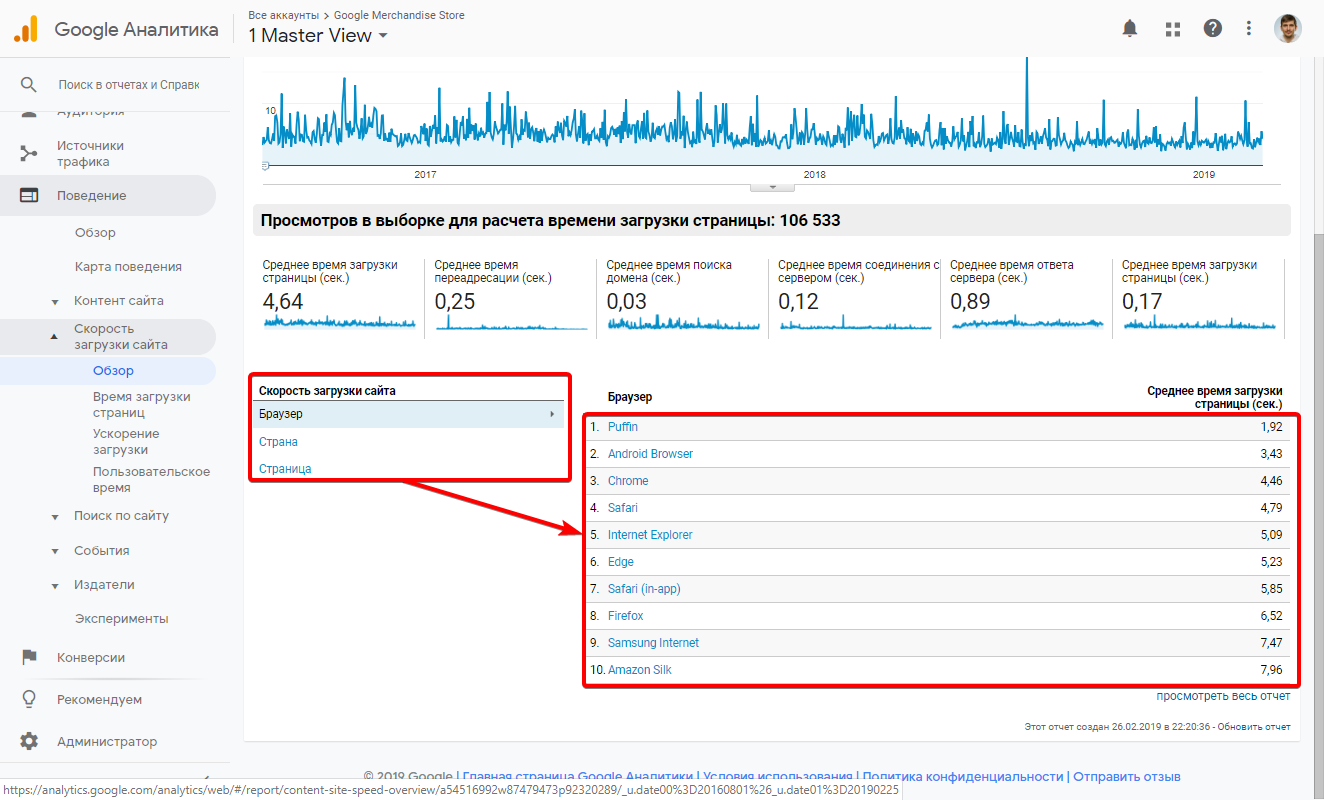
Task: Click the timeline range handle under chart
Action: [771, 186]
